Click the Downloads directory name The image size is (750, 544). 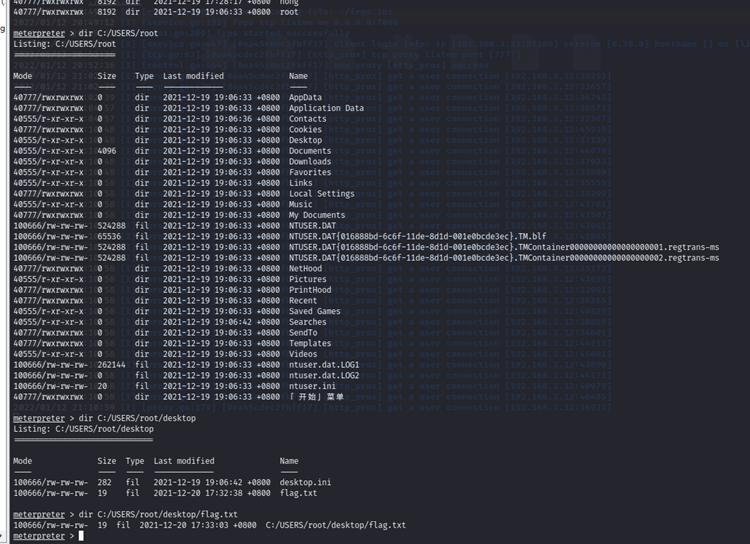[x=310, y=162]
